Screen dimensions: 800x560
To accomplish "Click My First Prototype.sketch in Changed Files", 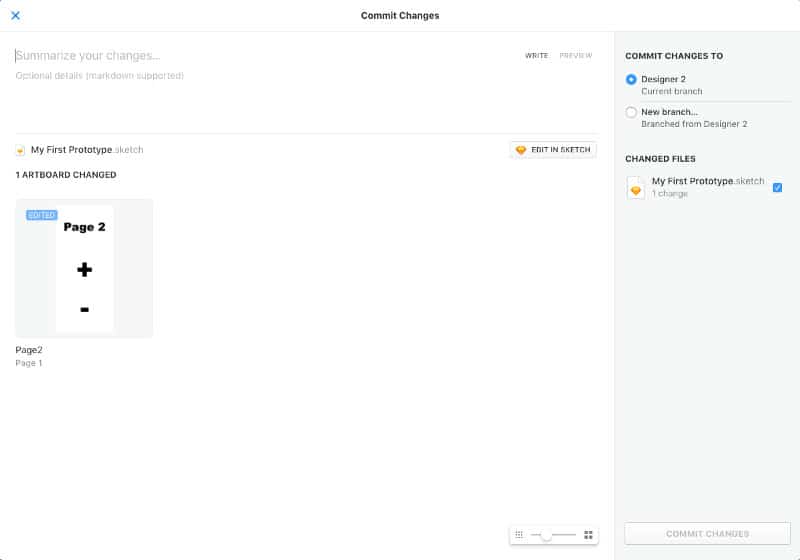I will coord(708,181).
